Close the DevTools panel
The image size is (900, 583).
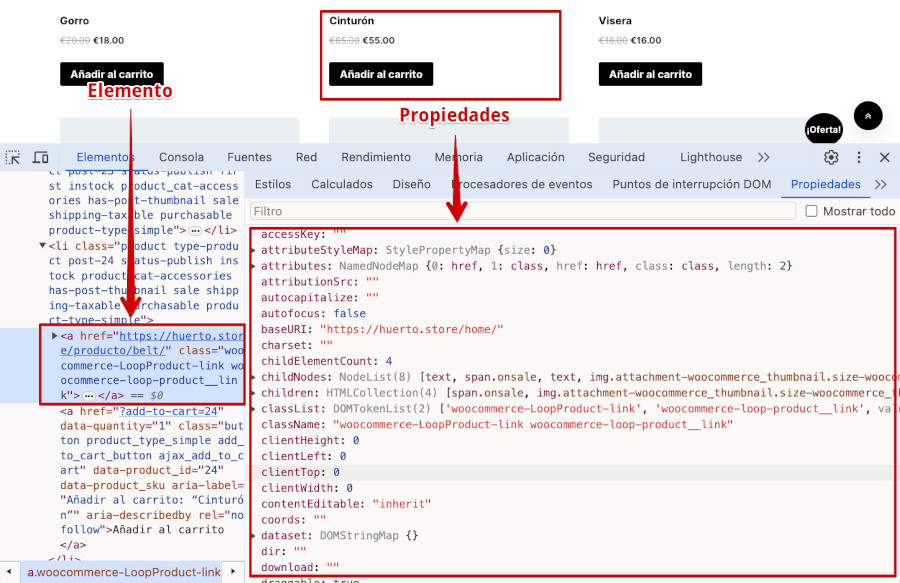[x=885, y=157]
